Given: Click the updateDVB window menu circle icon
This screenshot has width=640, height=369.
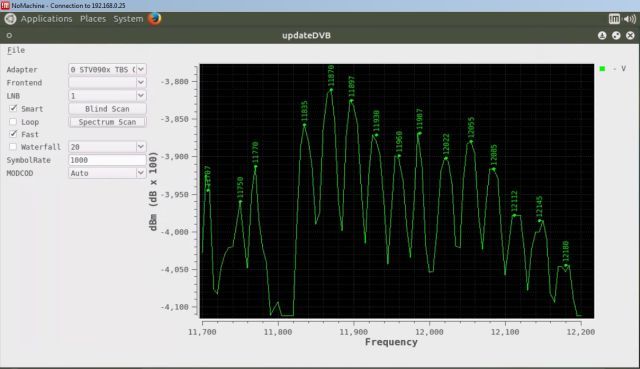Looking at the screenshot, I should (9, 36).
